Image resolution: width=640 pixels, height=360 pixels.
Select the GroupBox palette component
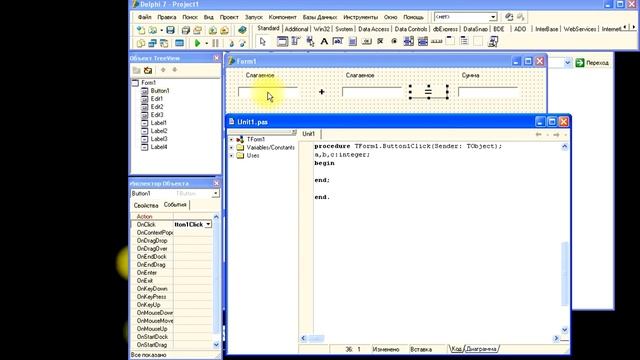[450, 41]
